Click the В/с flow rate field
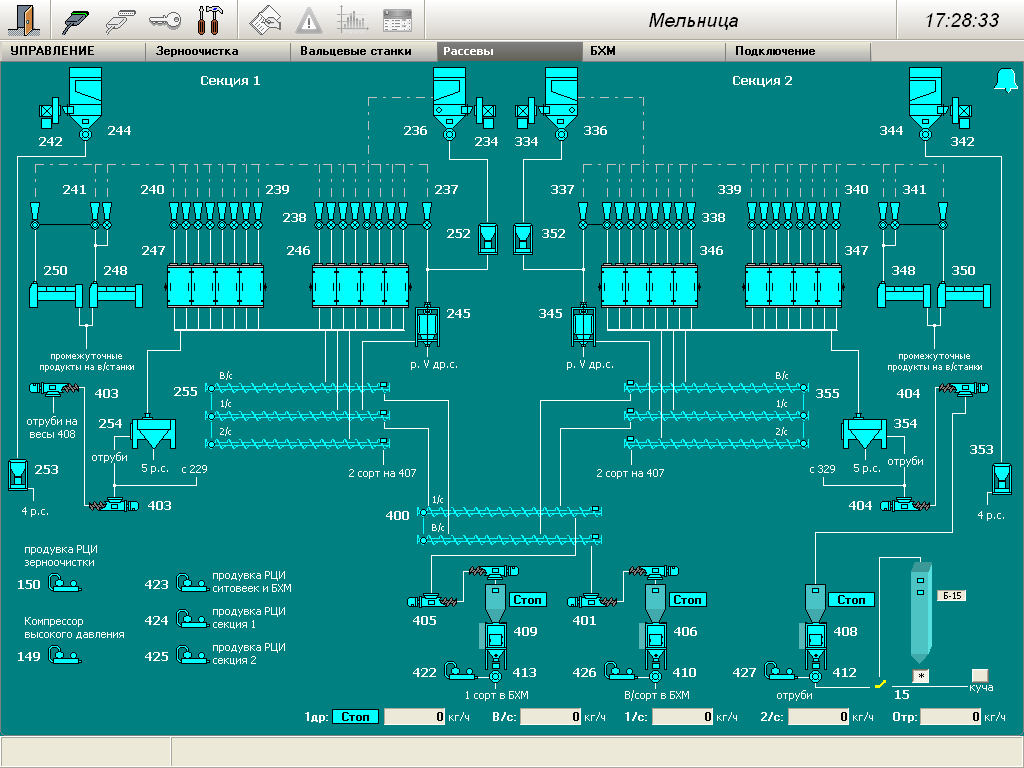The height and width of the screenshot is (768, 1024). click(551, 717)
